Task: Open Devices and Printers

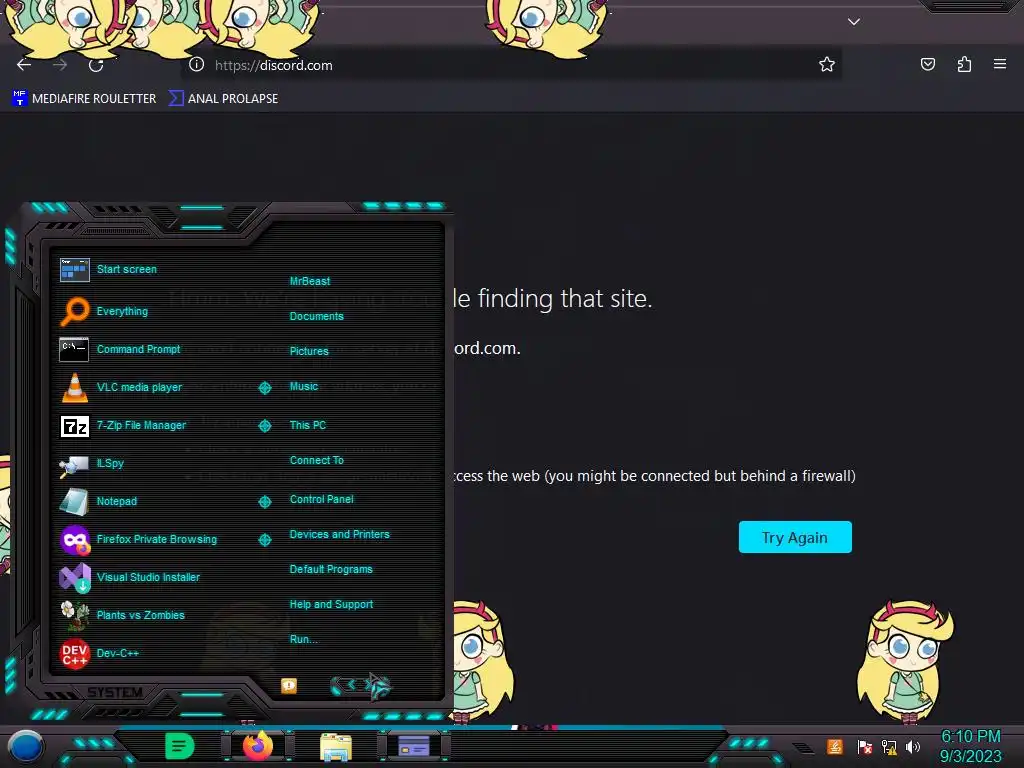Action: click(x=339, y=534)
